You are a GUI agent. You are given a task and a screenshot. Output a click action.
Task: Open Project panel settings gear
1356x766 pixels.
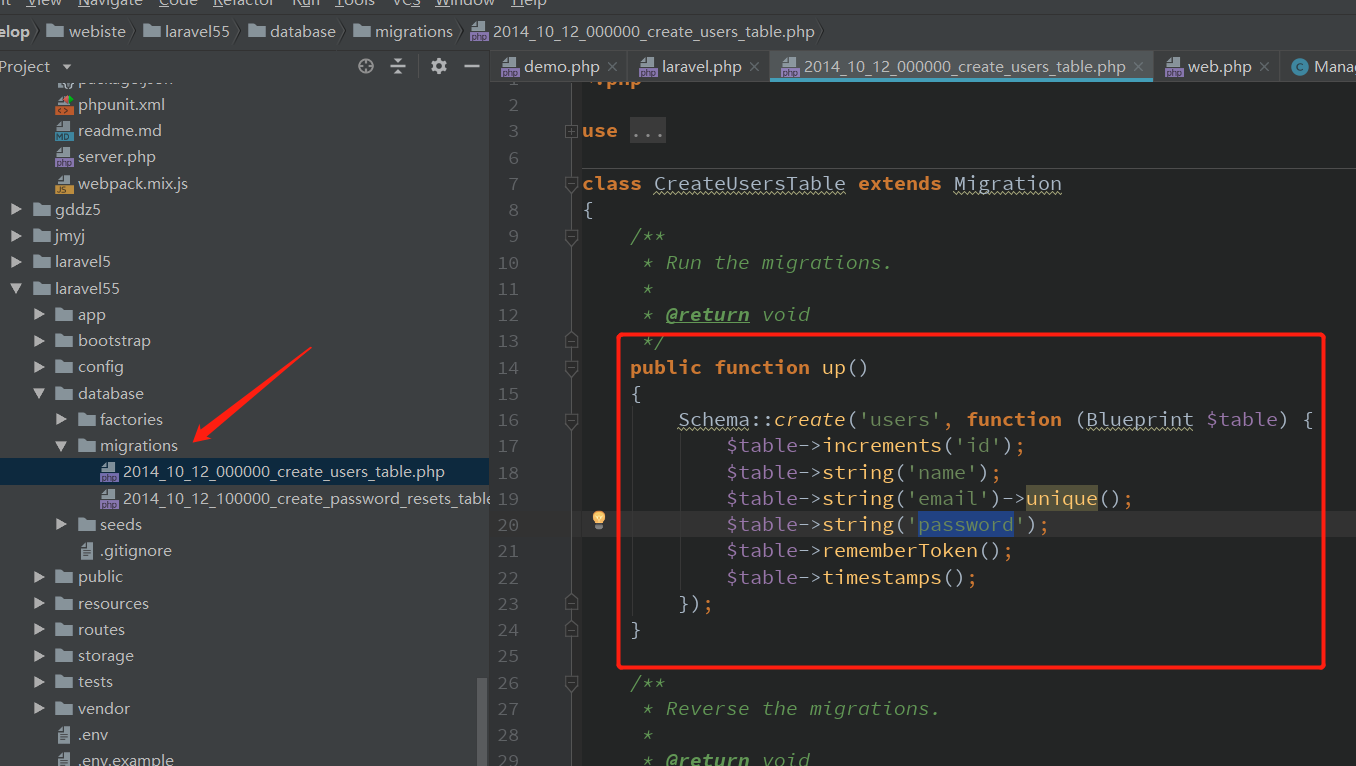pyautogui.click(x=439, y=66)
